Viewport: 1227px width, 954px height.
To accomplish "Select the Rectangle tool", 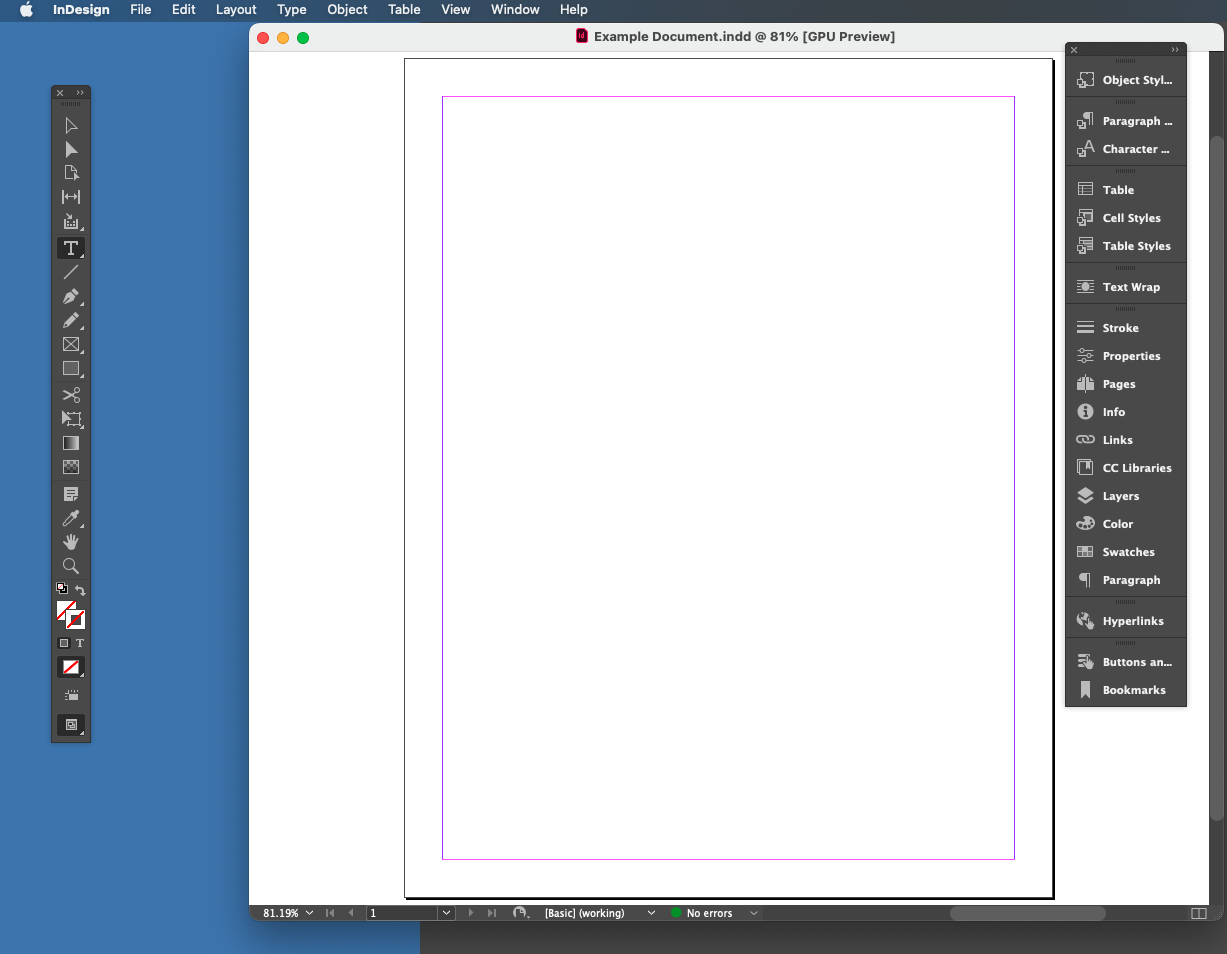I will point(71,368).
